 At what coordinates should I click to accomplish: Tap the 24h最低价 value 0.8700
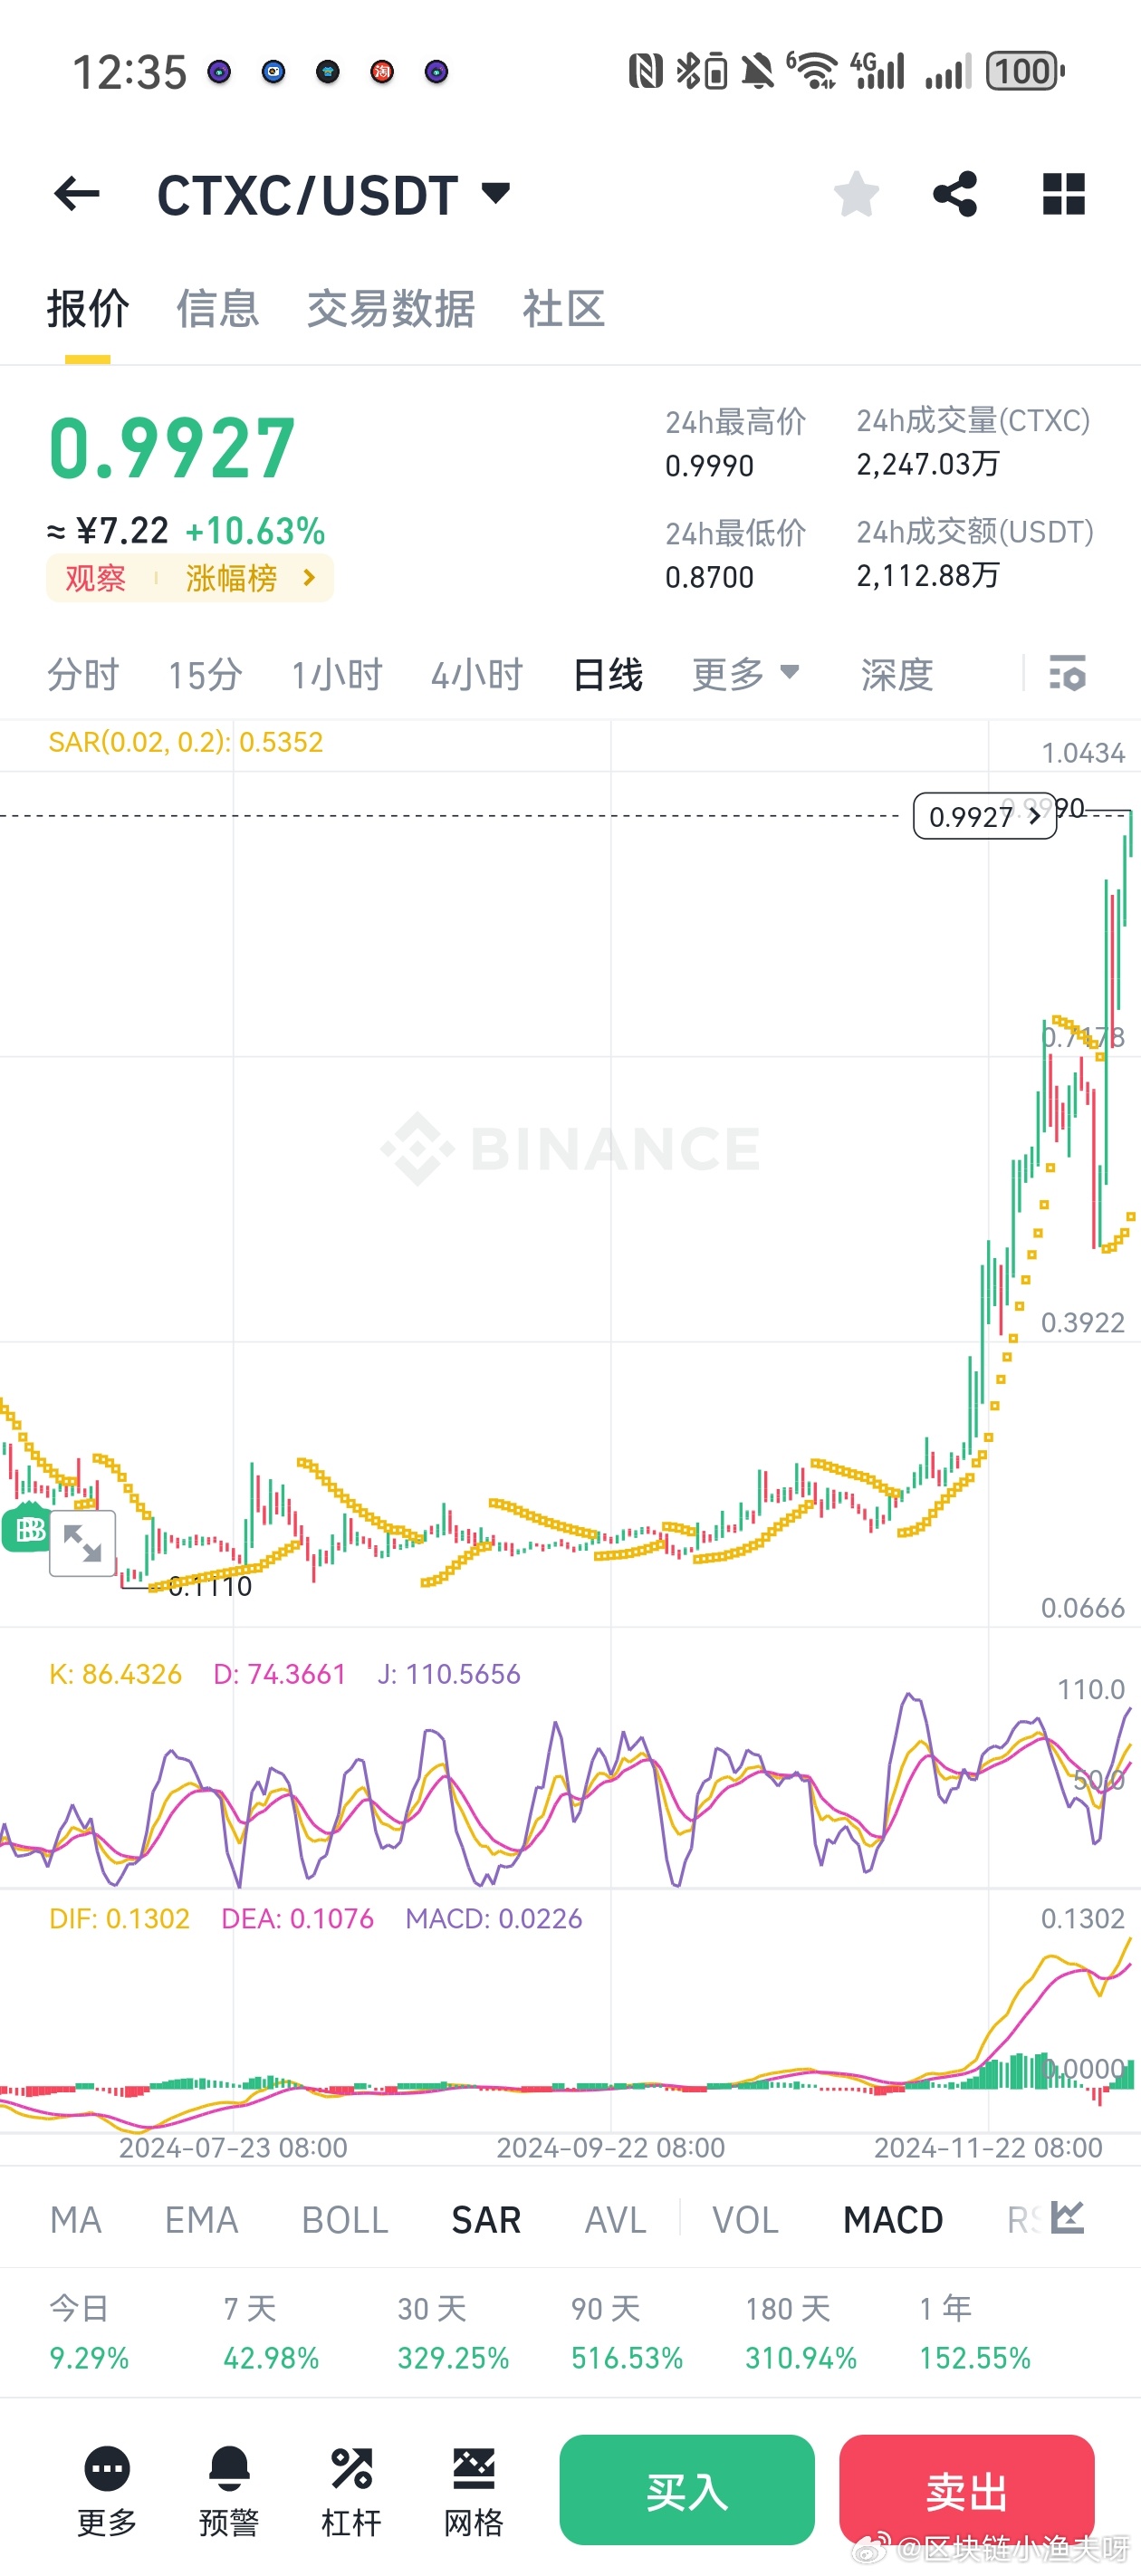(x=709, y=577)
